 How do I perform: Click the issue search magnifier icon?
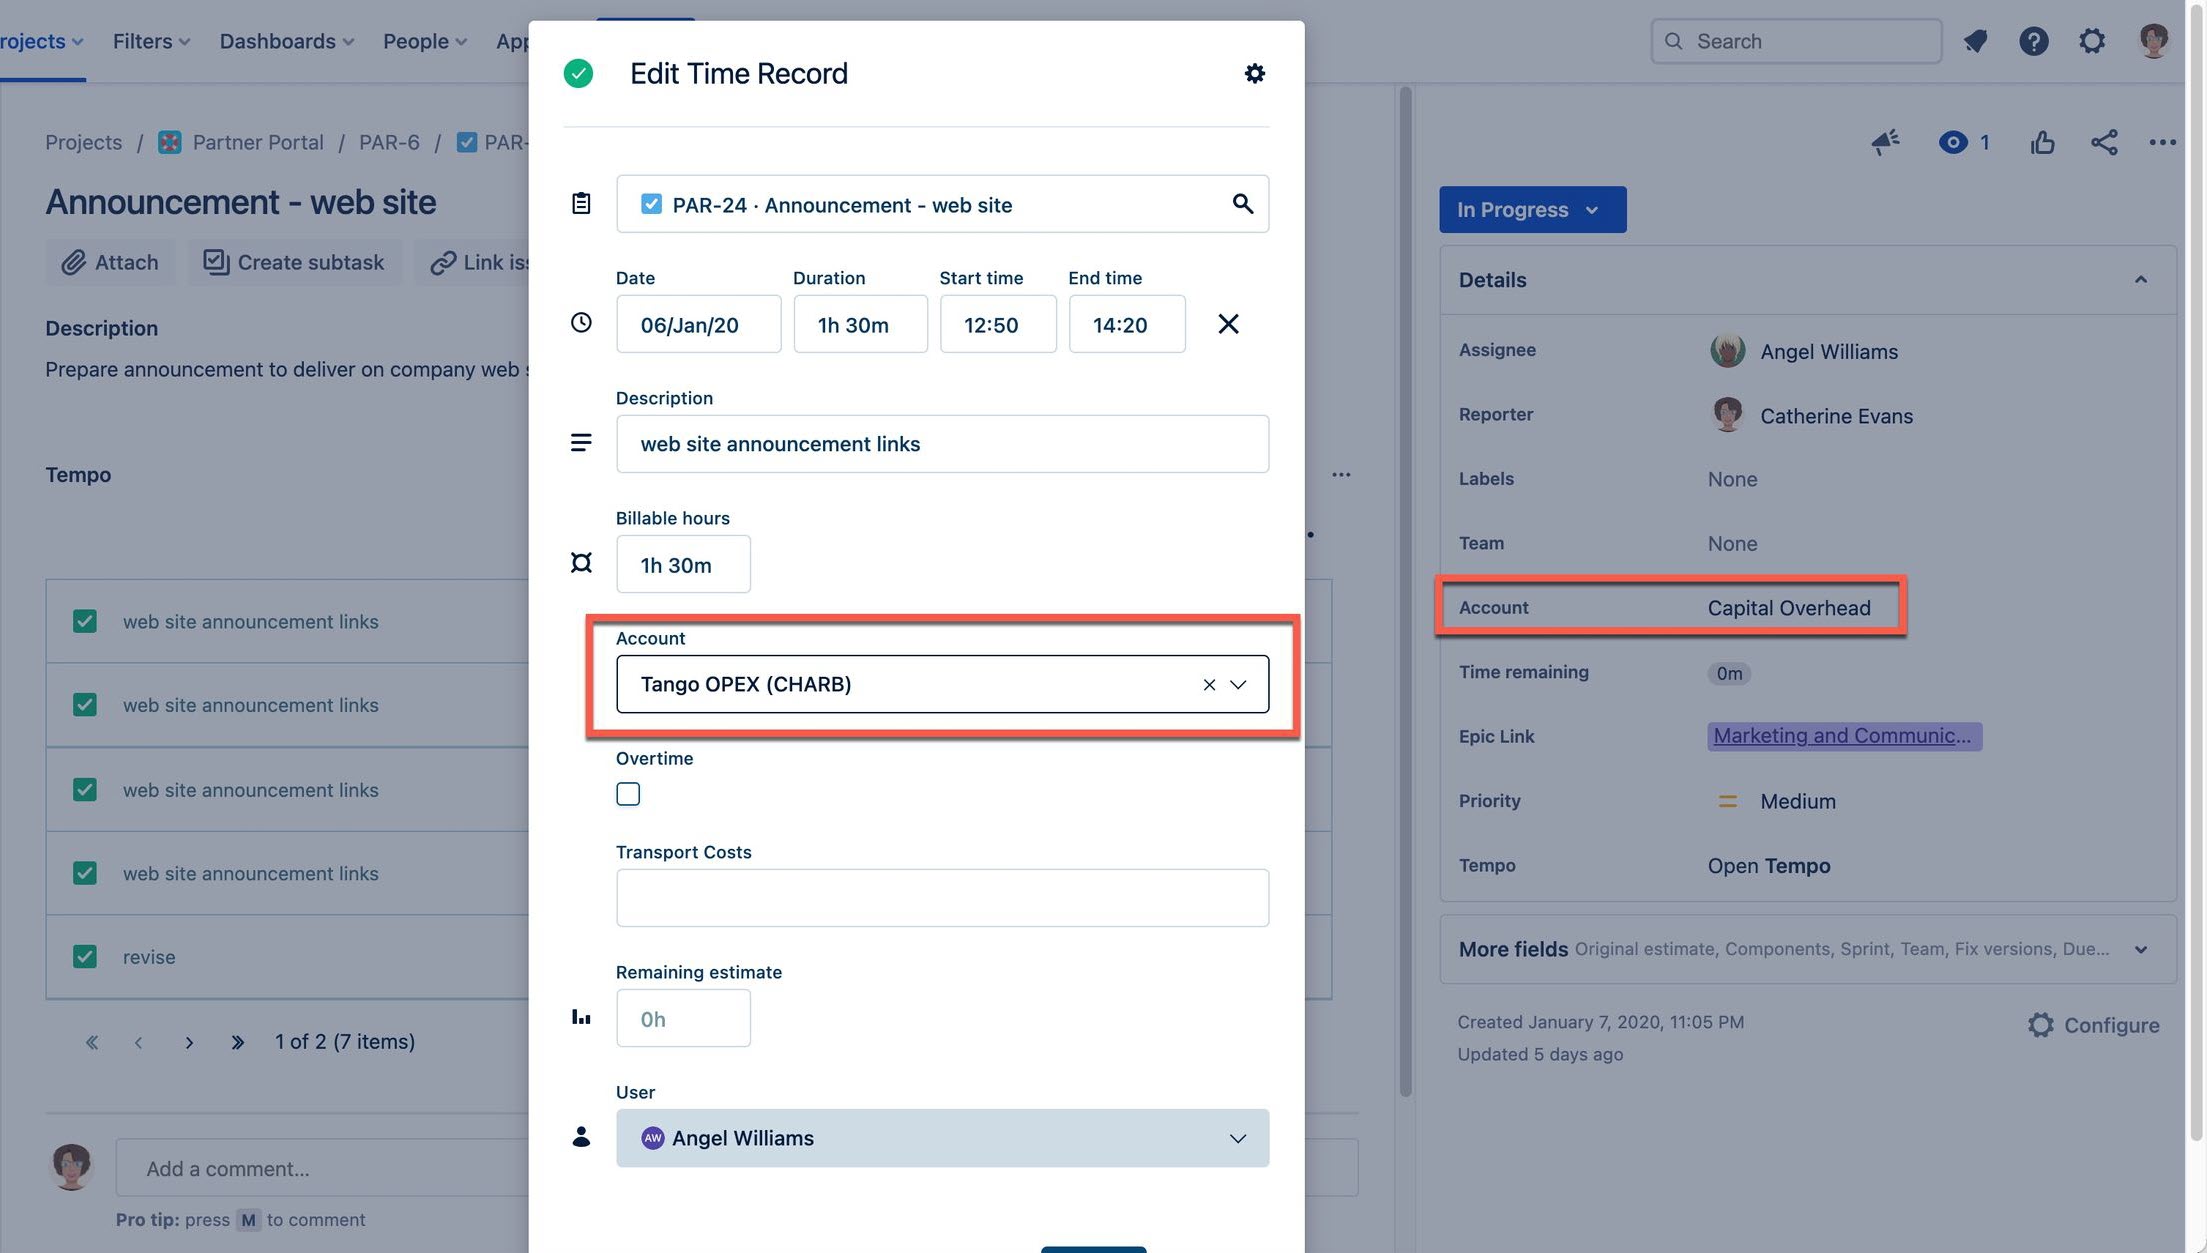[x=1242, y=204]
